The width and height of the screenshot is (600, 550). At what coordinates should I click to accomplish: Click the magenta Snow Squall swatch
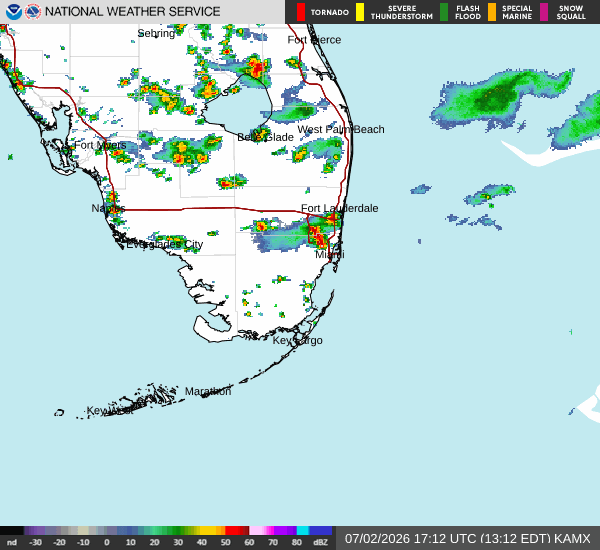pyautogui.click(x=544, y=12)
